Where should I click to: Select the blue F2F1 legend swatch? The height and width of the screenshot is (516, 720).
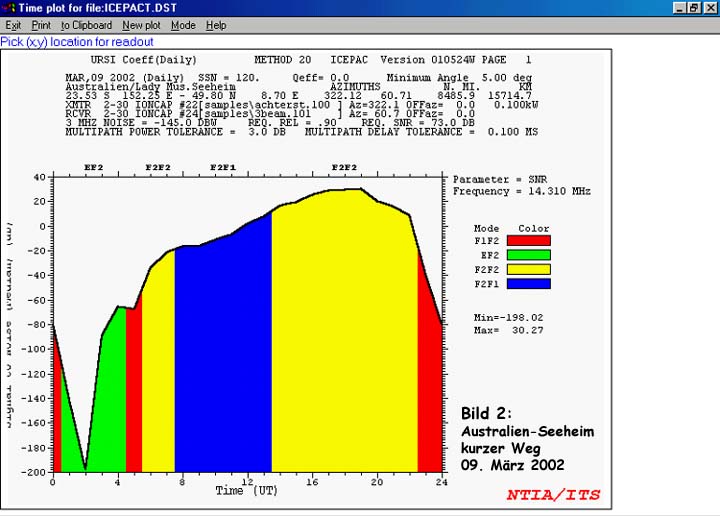point(528,283)
